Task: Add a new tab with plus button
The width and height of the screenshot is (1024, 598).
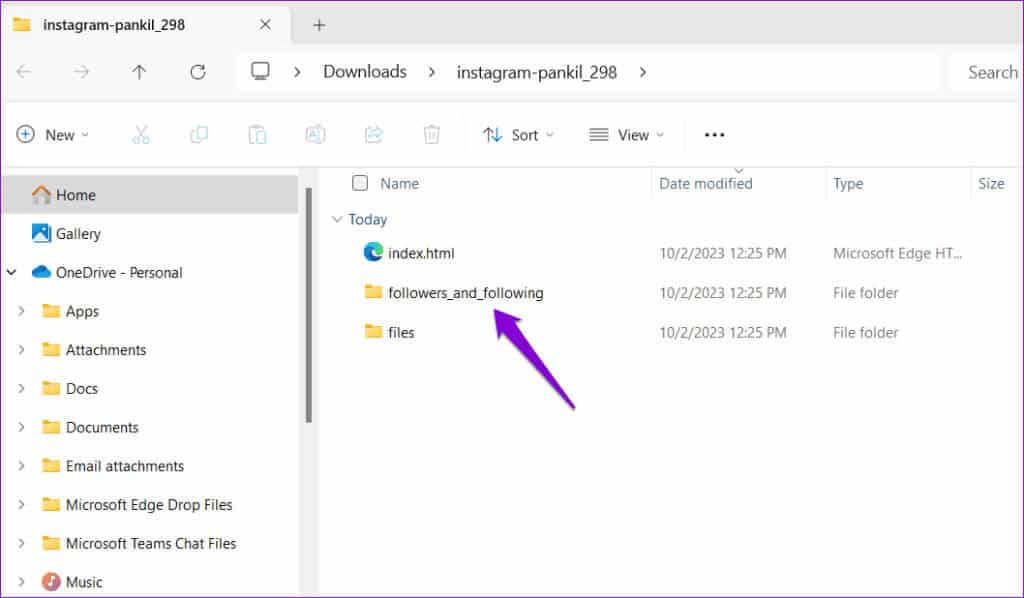Action: (319, 25)
